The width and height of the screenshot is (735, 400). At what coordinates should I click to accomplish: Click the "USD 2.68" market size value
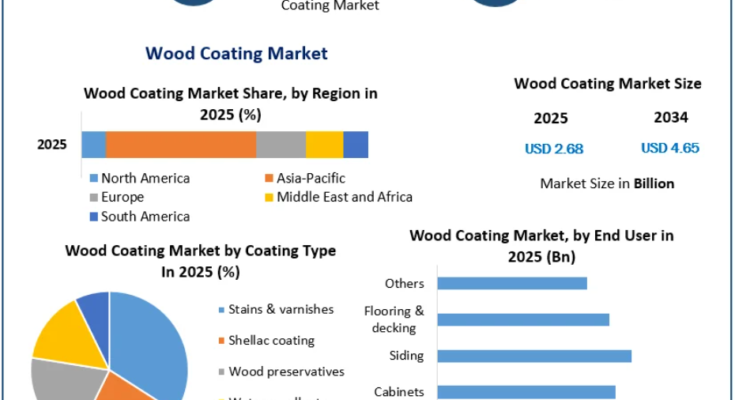[x=554, y=149]
